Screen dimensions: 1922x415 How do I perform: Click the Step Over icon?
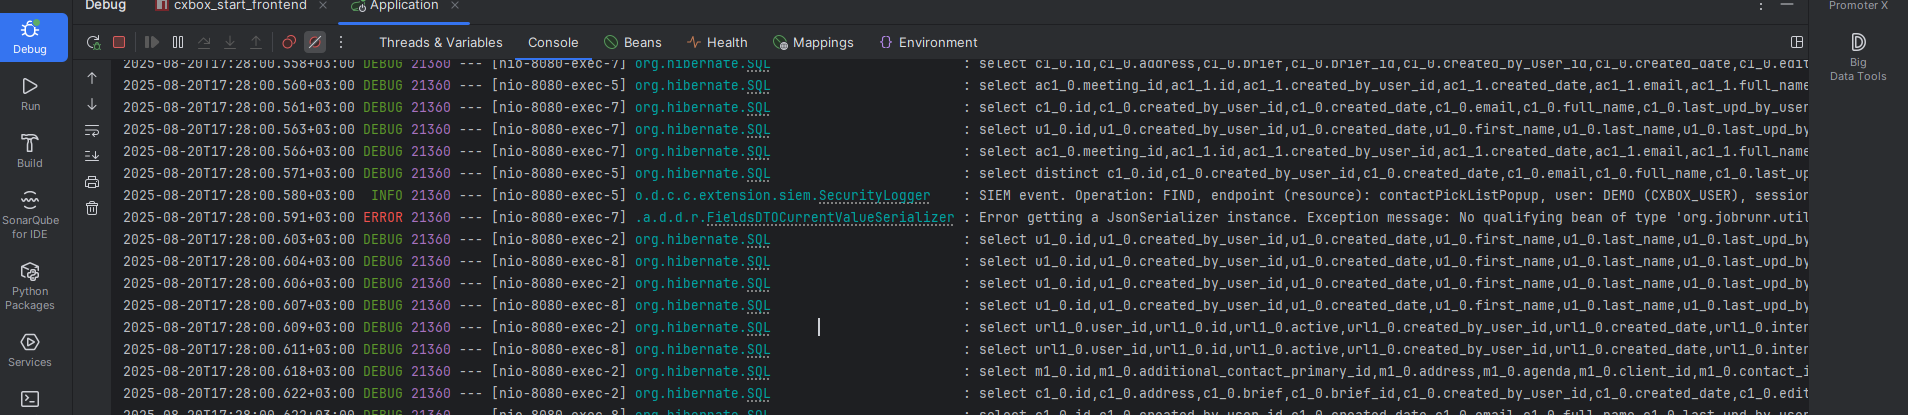tap(204, 42)
